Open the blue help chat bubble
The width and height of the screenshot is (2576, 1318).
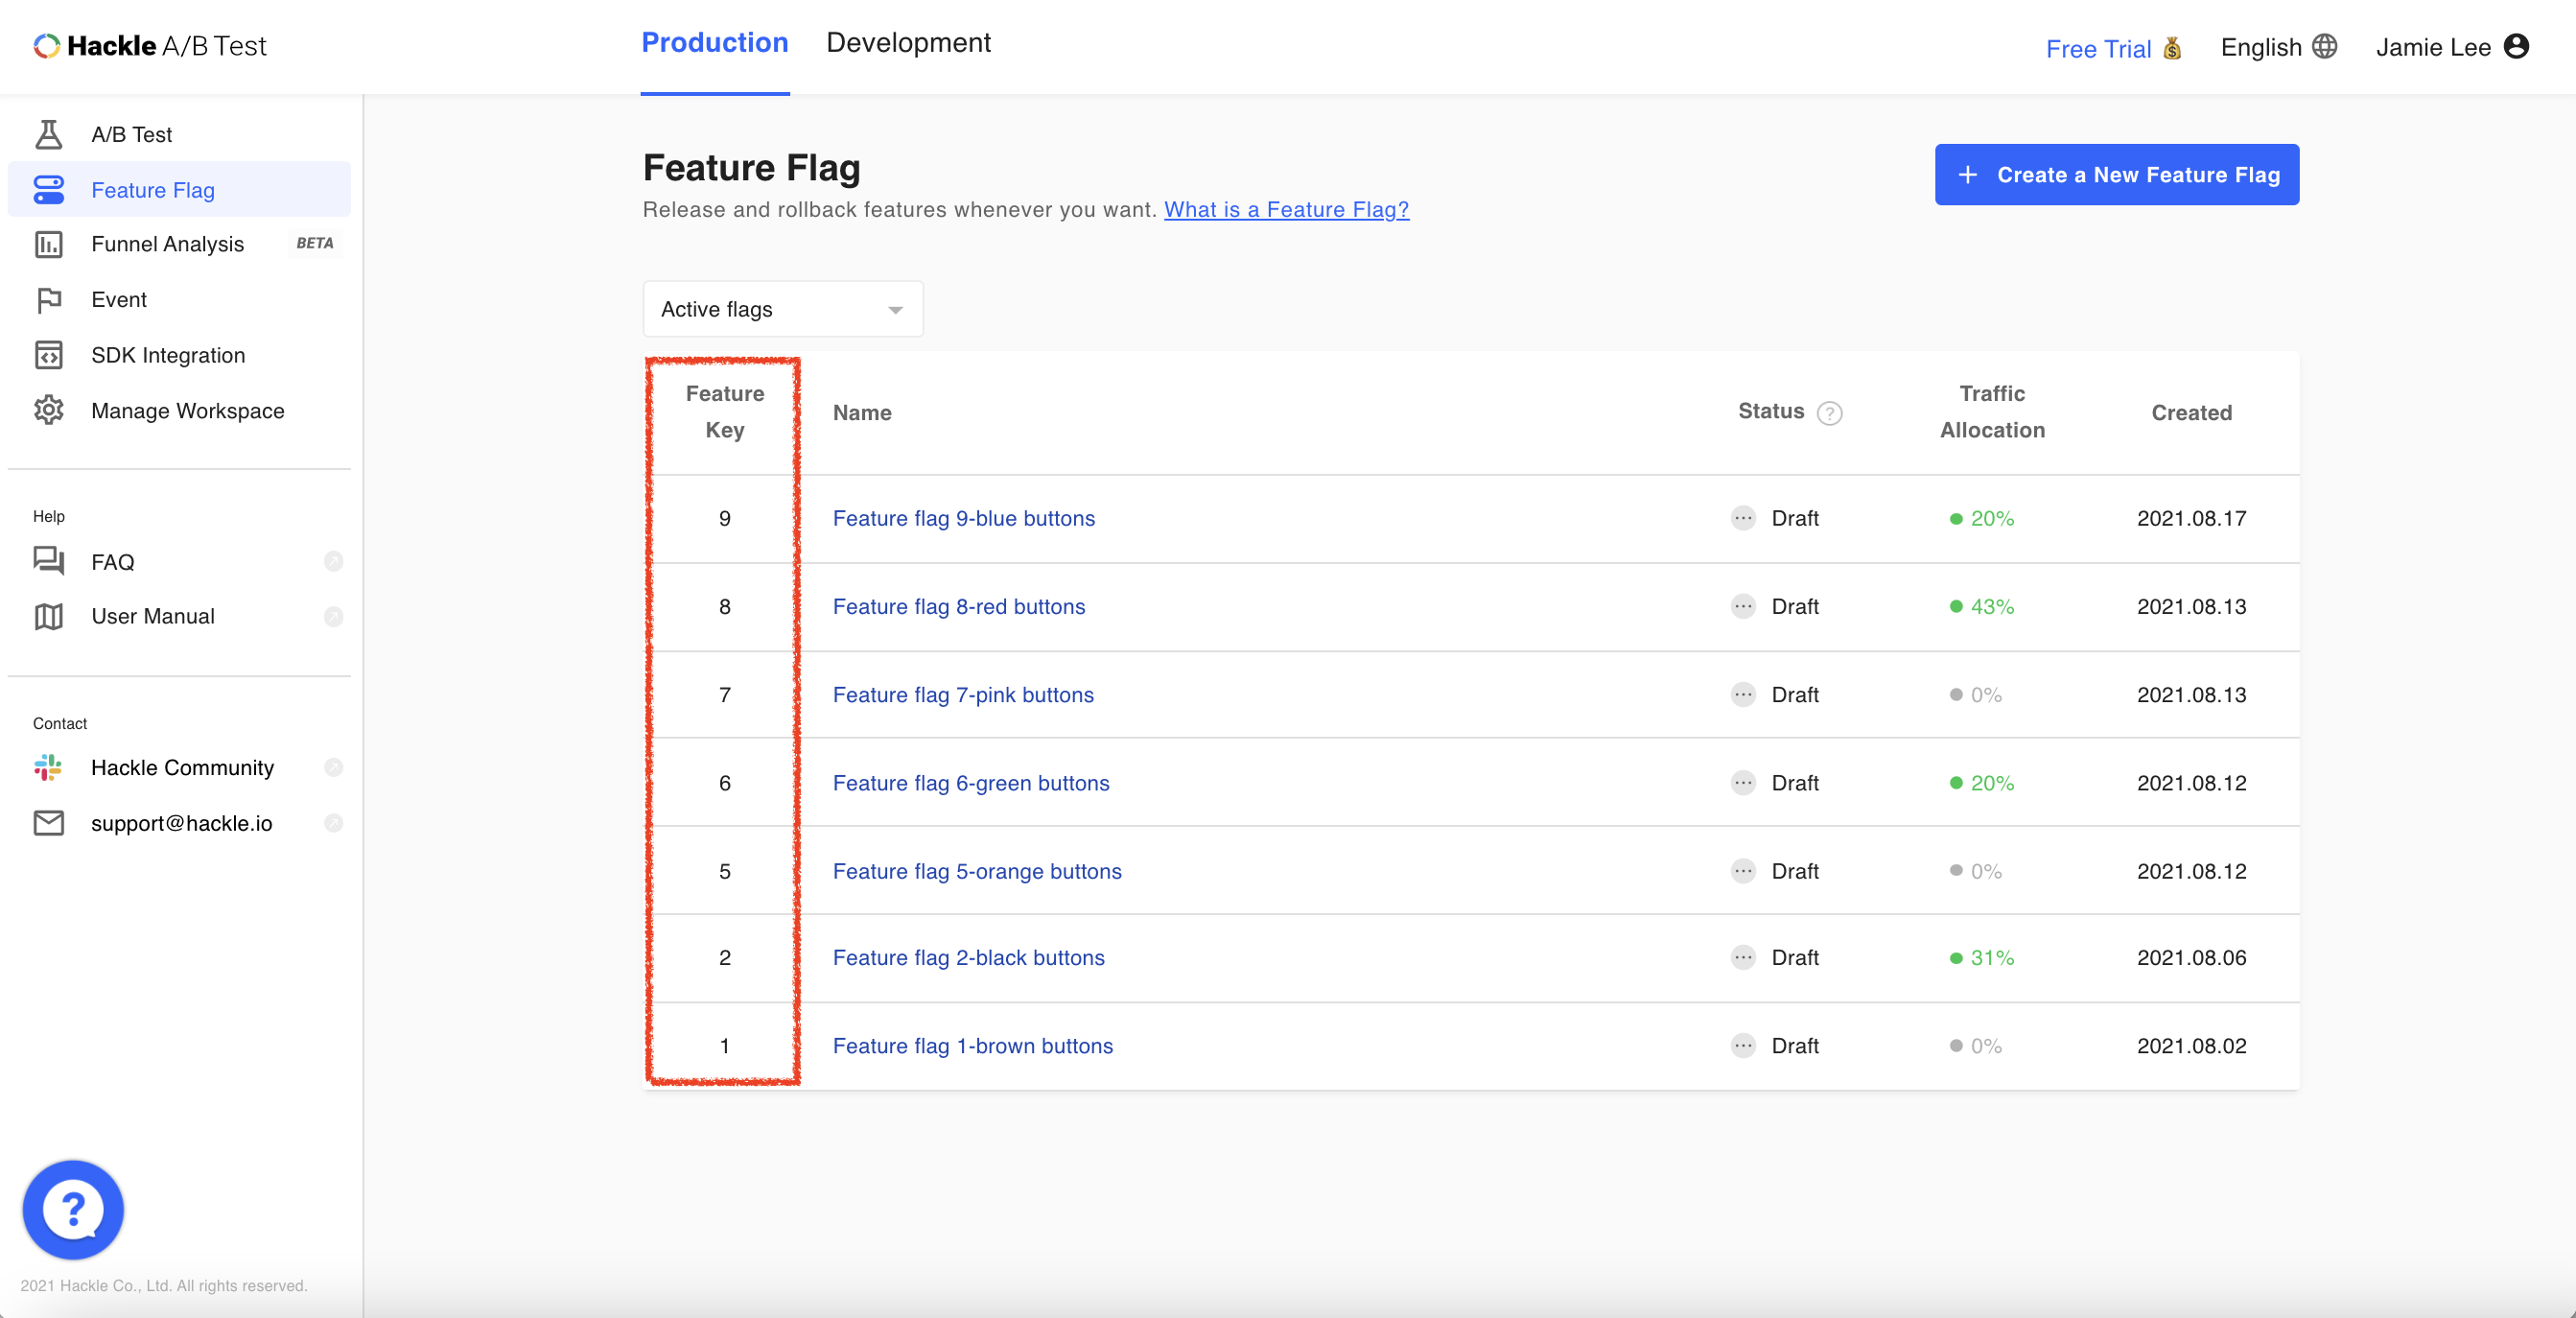73,1209
